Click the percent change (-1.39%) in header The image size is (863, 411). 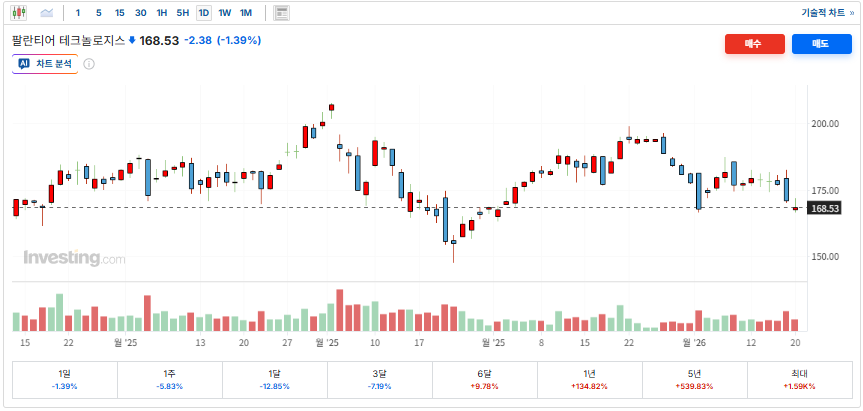239,40
